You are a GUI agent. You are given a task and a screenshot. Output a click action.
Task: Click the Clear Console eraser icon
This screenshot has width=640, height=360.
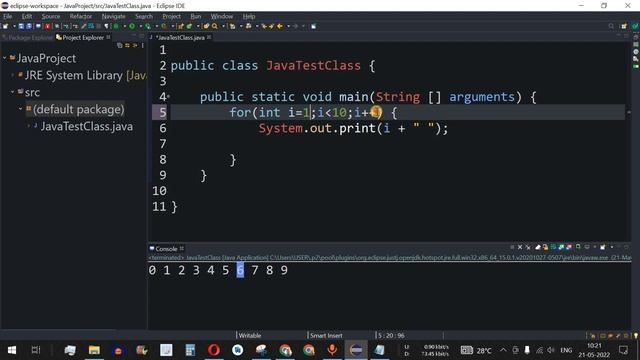538,247
